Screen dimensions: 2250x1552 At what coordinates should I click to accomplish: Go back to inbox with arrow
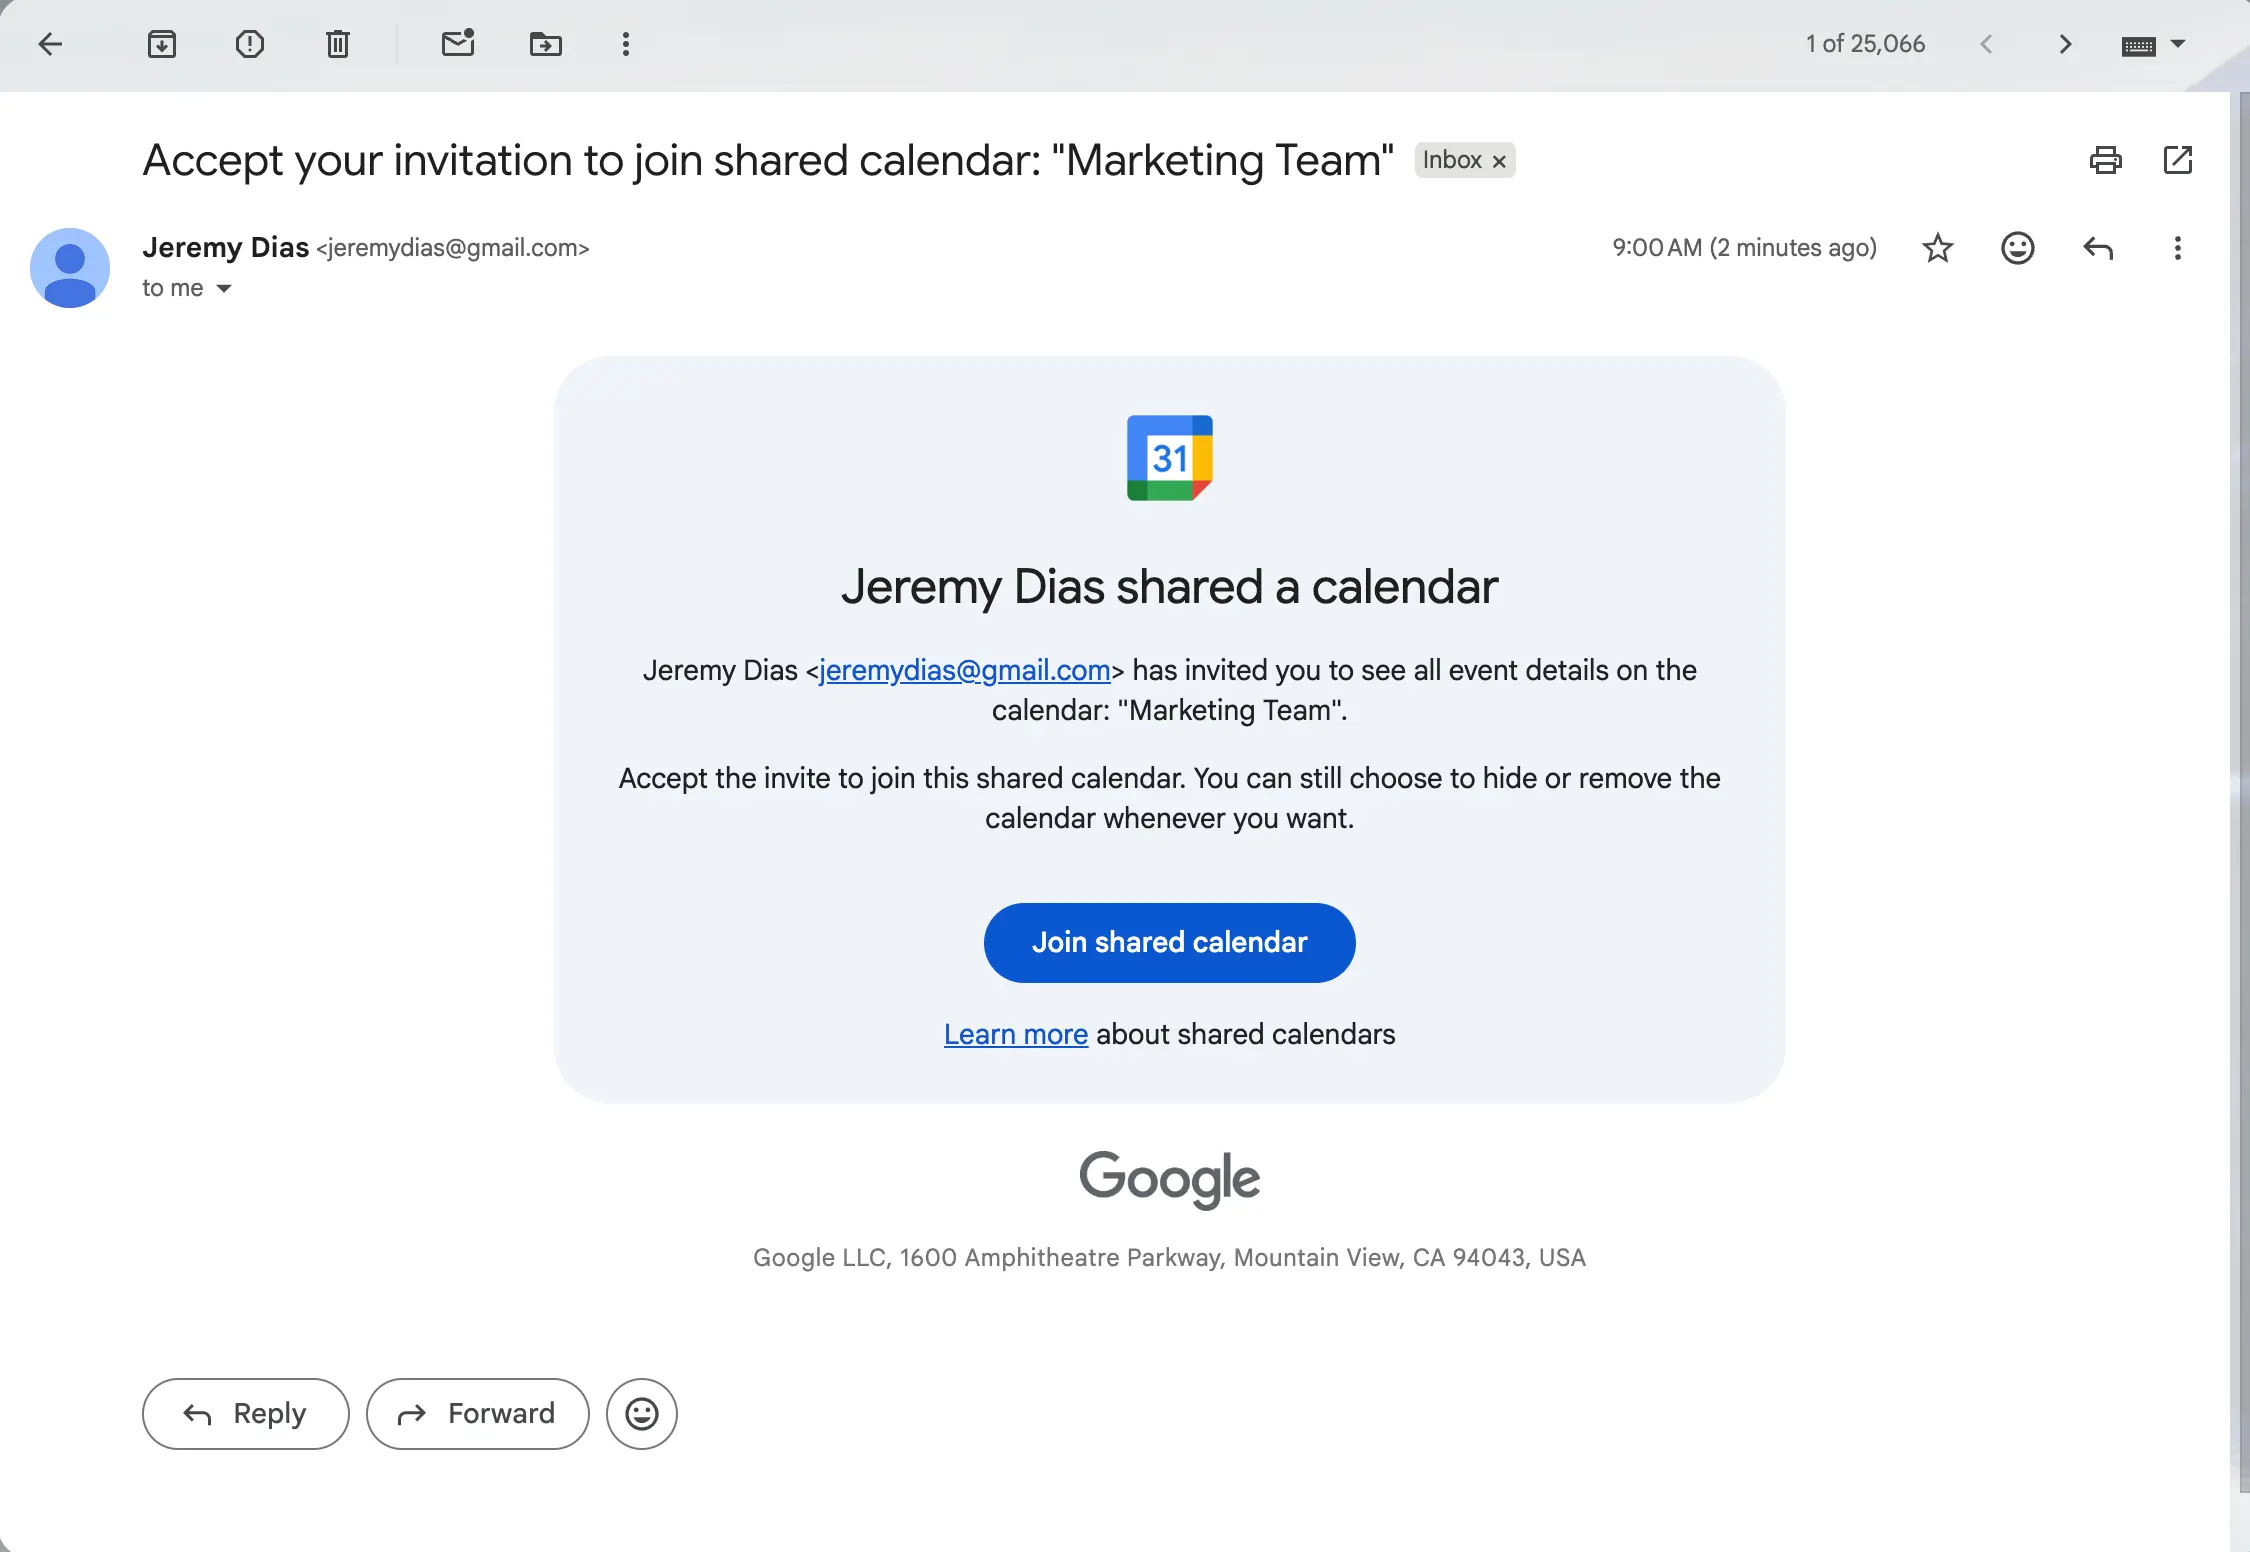(50, 44)
